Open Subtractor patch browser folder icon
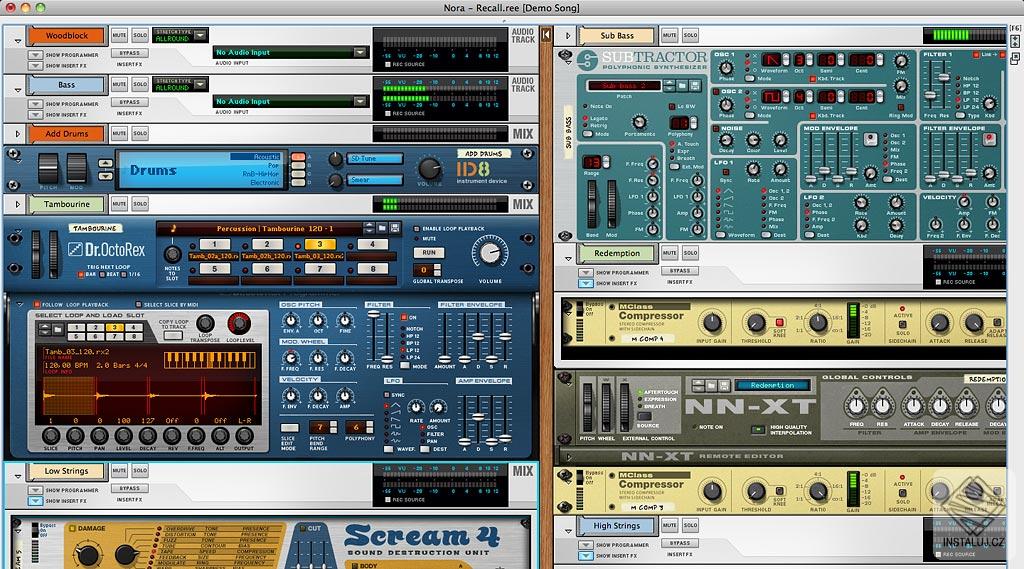Viewport: 1024px width, 569px height. (x=682, y=86)
